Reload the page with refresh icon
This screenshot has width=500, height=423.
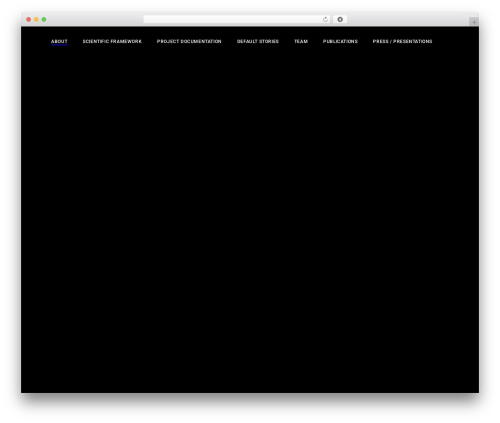325,19
